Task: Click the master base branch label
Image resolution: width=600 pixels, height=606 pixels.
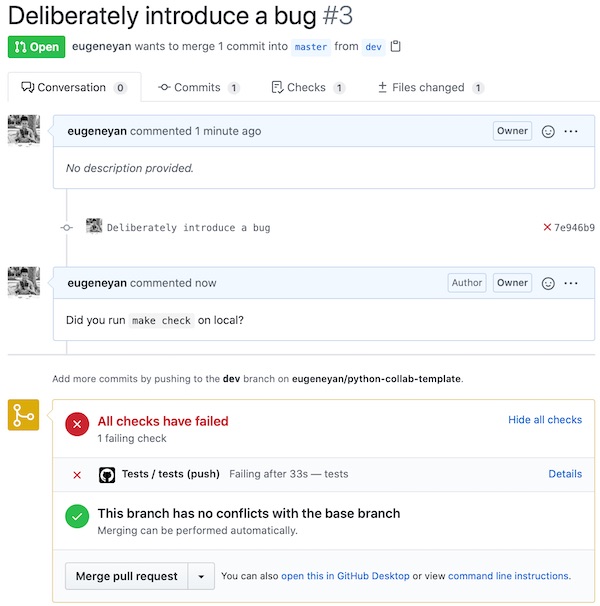Action: point(311,47)
